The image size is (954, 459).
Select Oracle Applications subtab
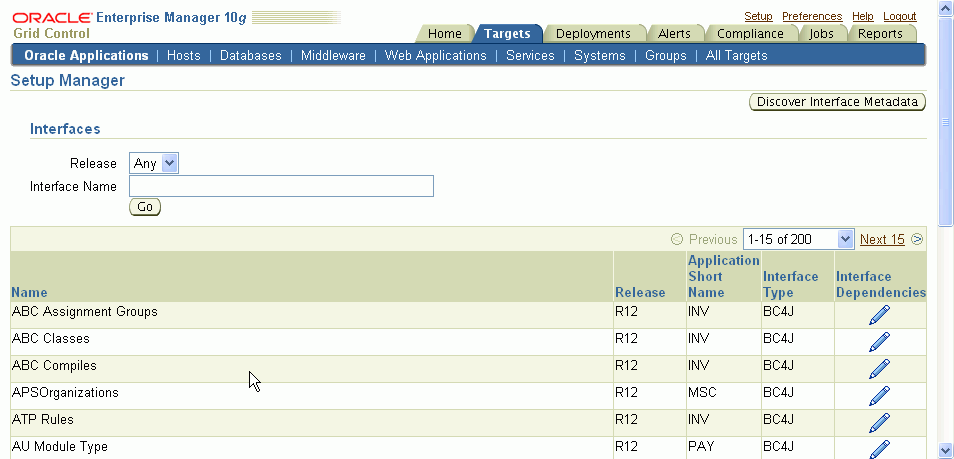[86, 55]
